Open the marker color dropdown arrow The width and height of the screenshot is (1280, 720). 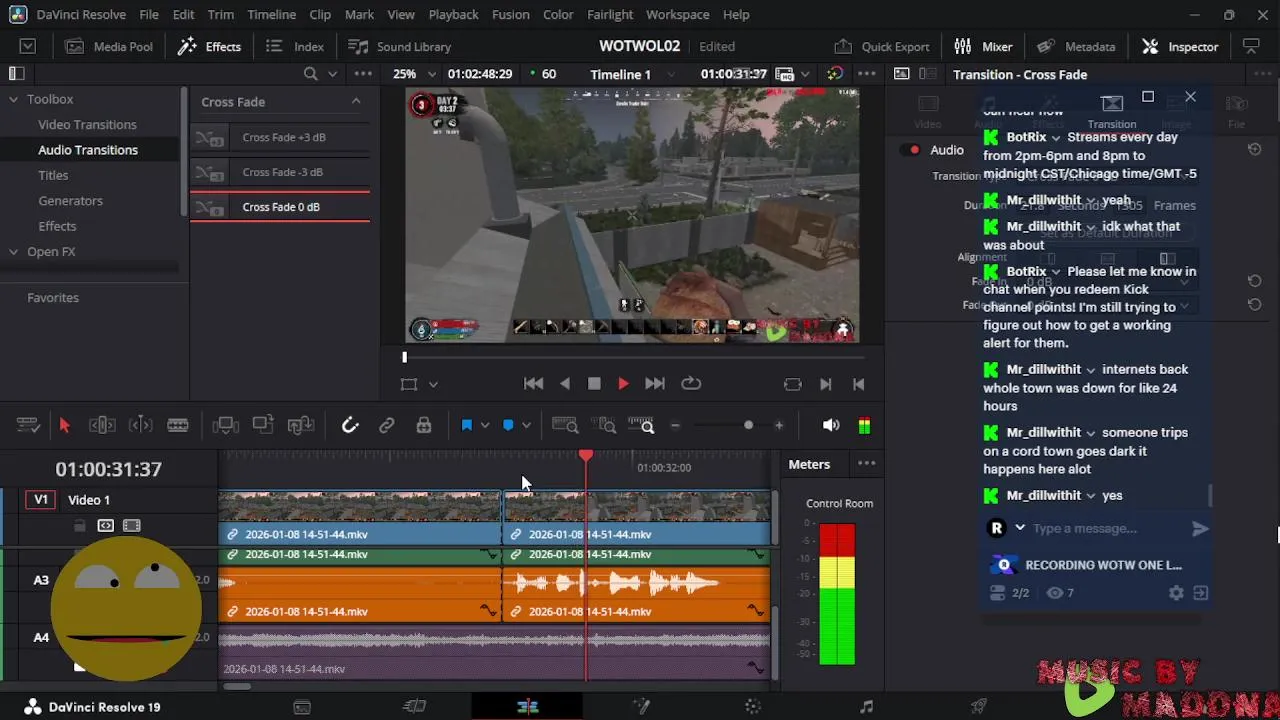click(526, 426)
